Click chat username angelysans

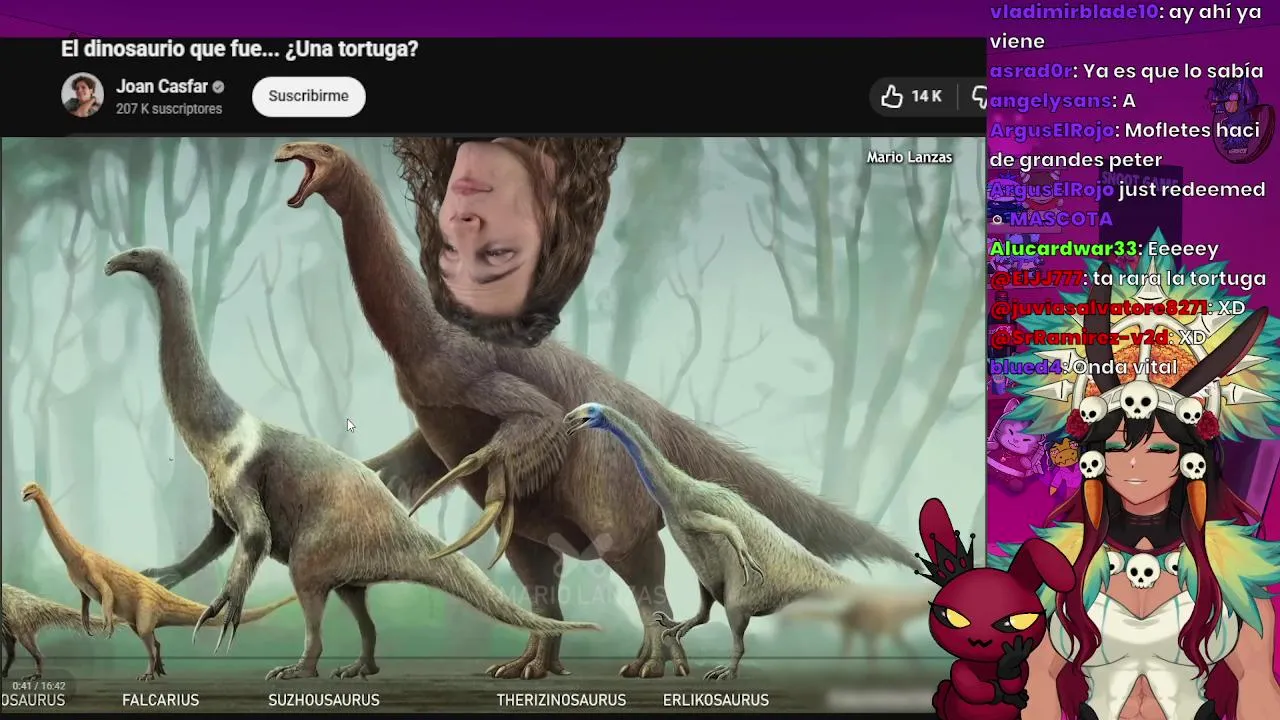pyautogui.click(x=1050, y=101)
